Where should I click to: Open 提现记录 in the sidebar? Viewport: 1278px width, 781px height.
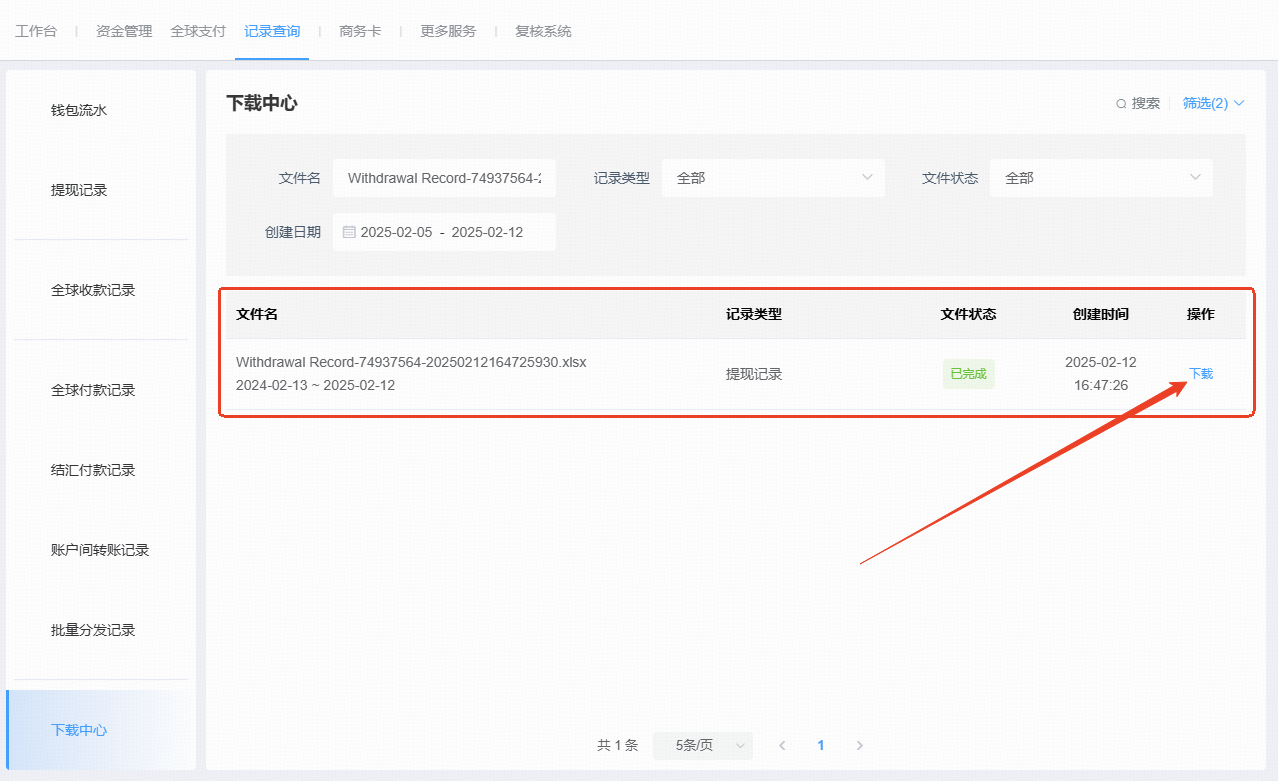79,190
